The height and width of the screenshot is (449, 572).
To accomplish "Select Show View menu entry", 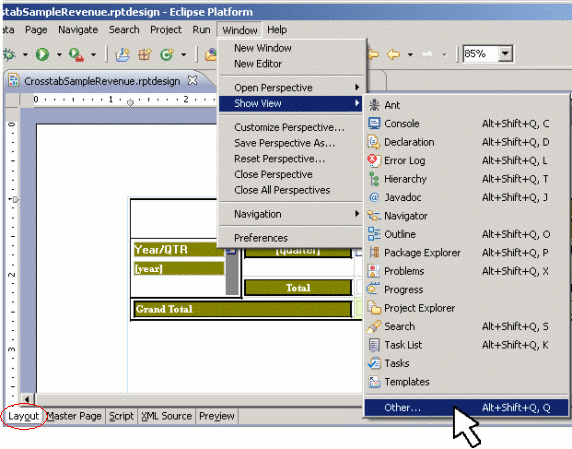I will pyautogui.click(x=291, y=103).
